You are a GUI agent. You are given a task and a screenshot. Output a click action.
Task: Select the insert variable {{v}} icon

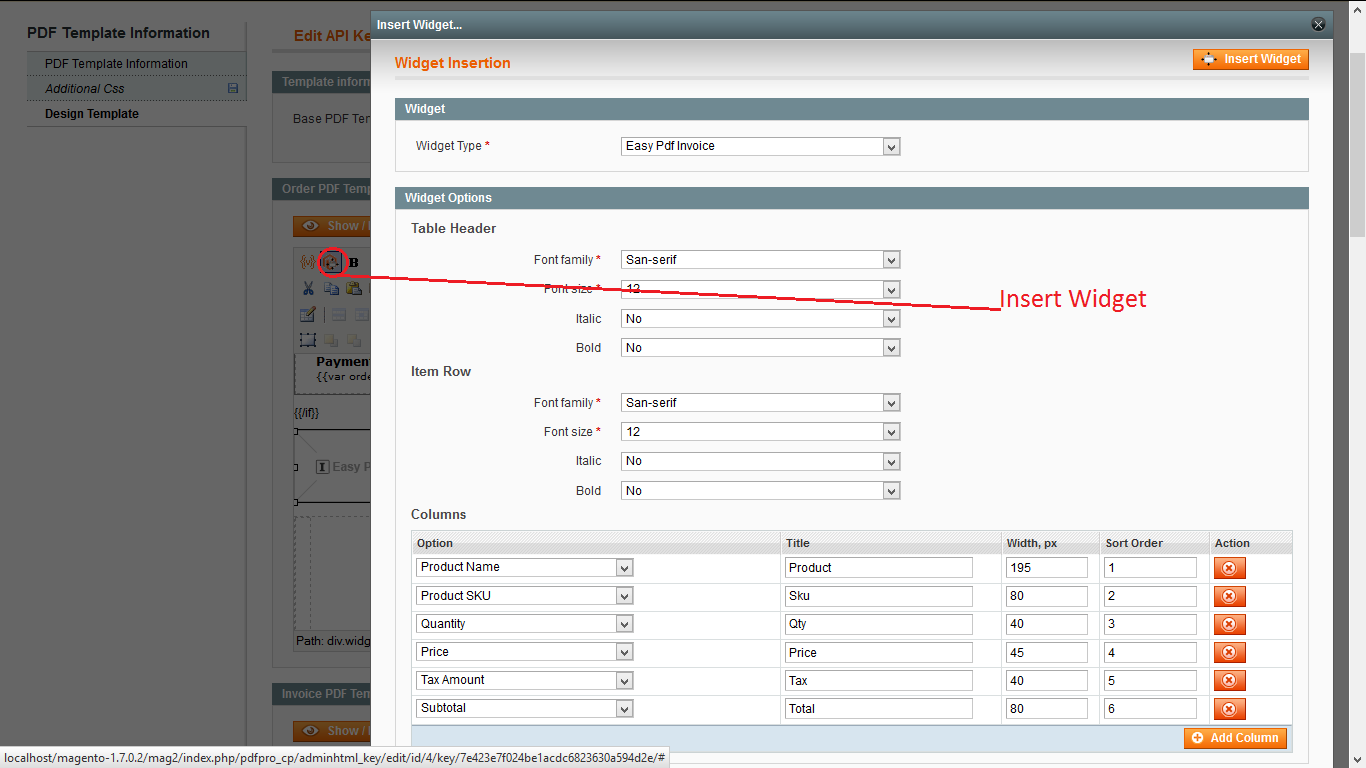coord(308,262)
